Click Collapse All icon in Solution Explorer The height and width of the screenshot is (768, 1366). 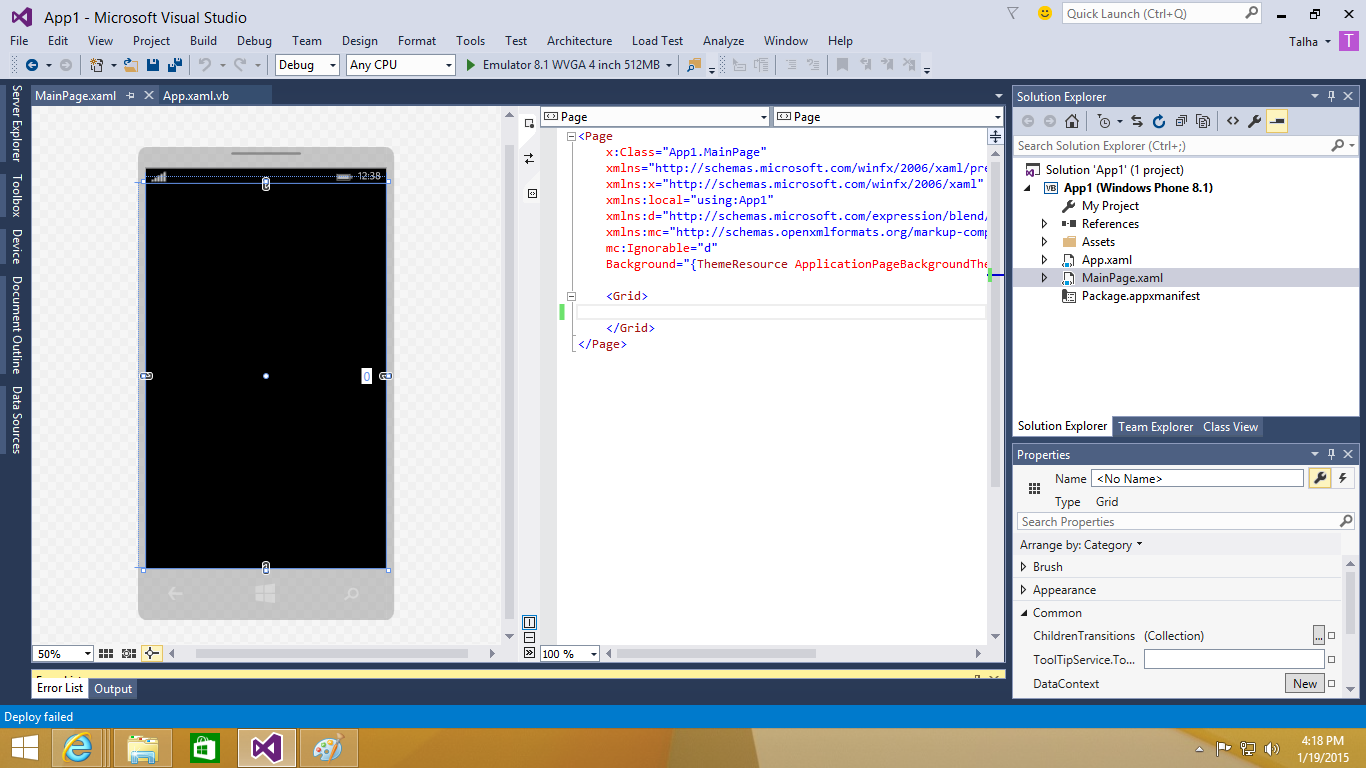point(1181,121)
